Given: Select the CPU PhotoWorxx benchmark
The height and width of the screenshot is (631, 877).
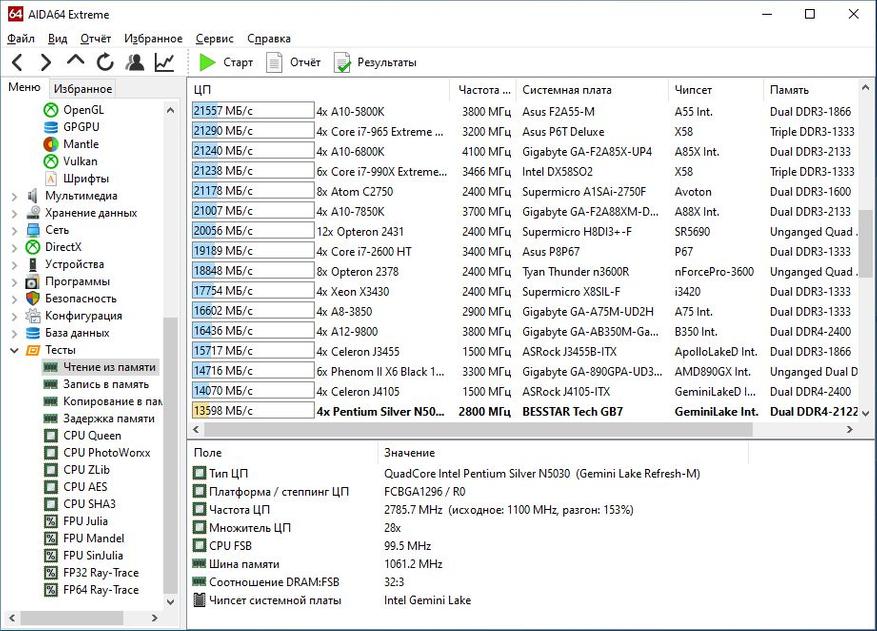Looking at the screenshot, I should click(107, 453).
